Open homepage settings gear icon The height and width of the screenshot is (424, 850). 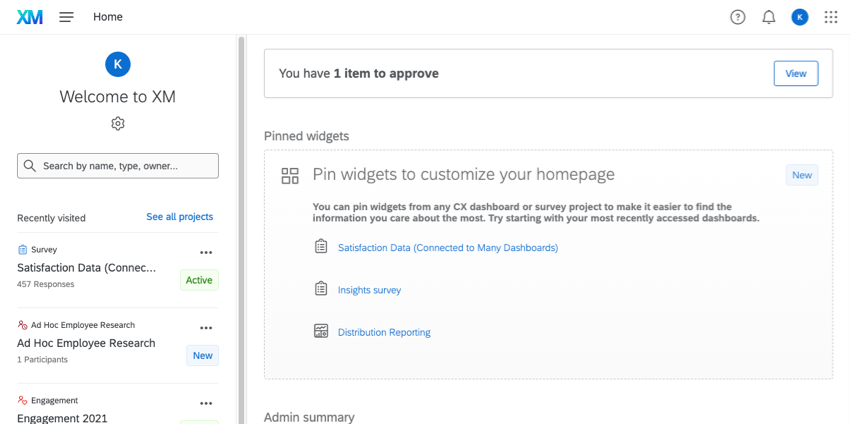click(x=118, y=124)
